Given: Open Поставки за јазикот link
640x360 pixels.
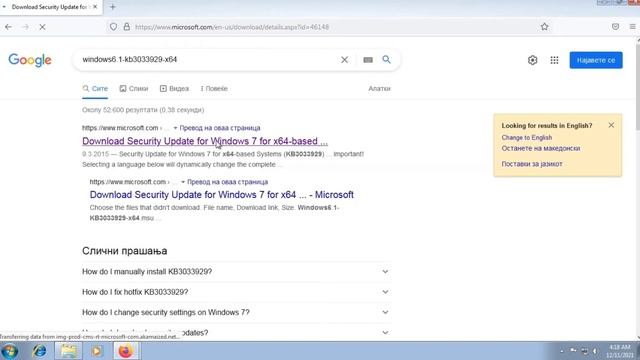Looking at the screenshot, I should click(532, 164).
